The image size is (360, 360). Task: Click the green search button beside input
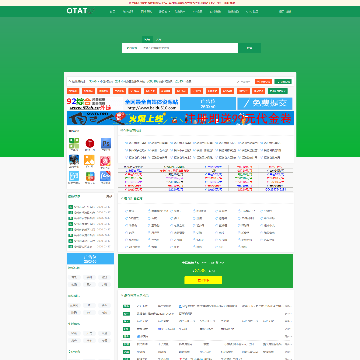(250, 48)
